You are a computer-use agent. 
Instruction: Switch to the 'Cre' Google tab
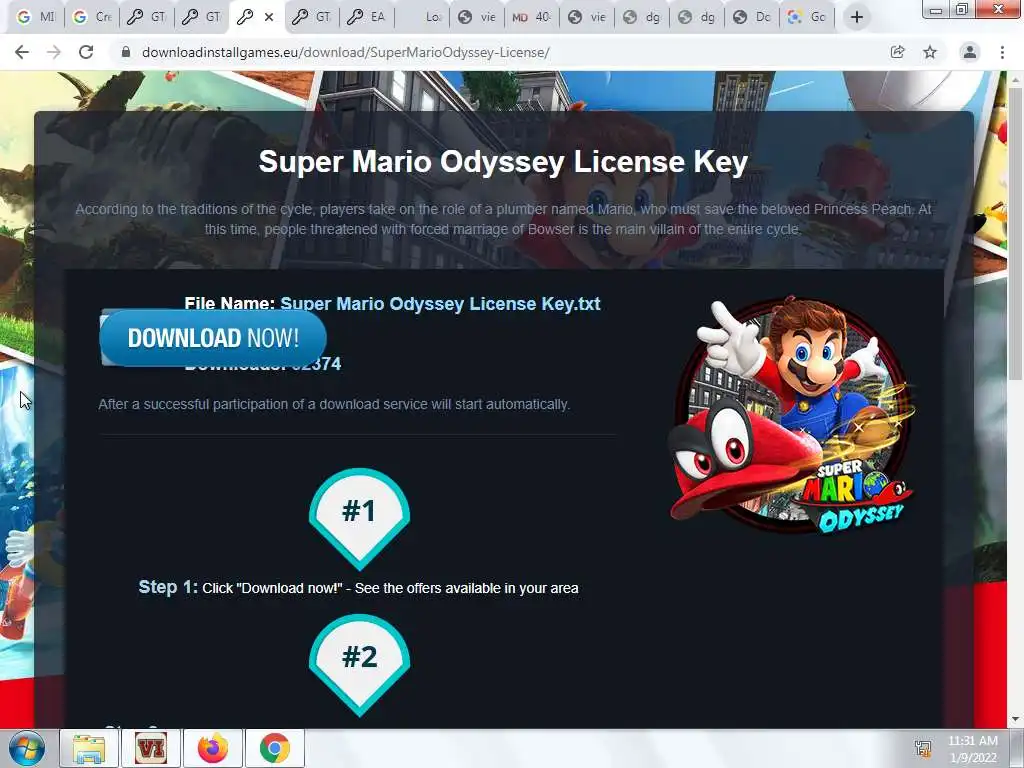(x=92, y=17)
